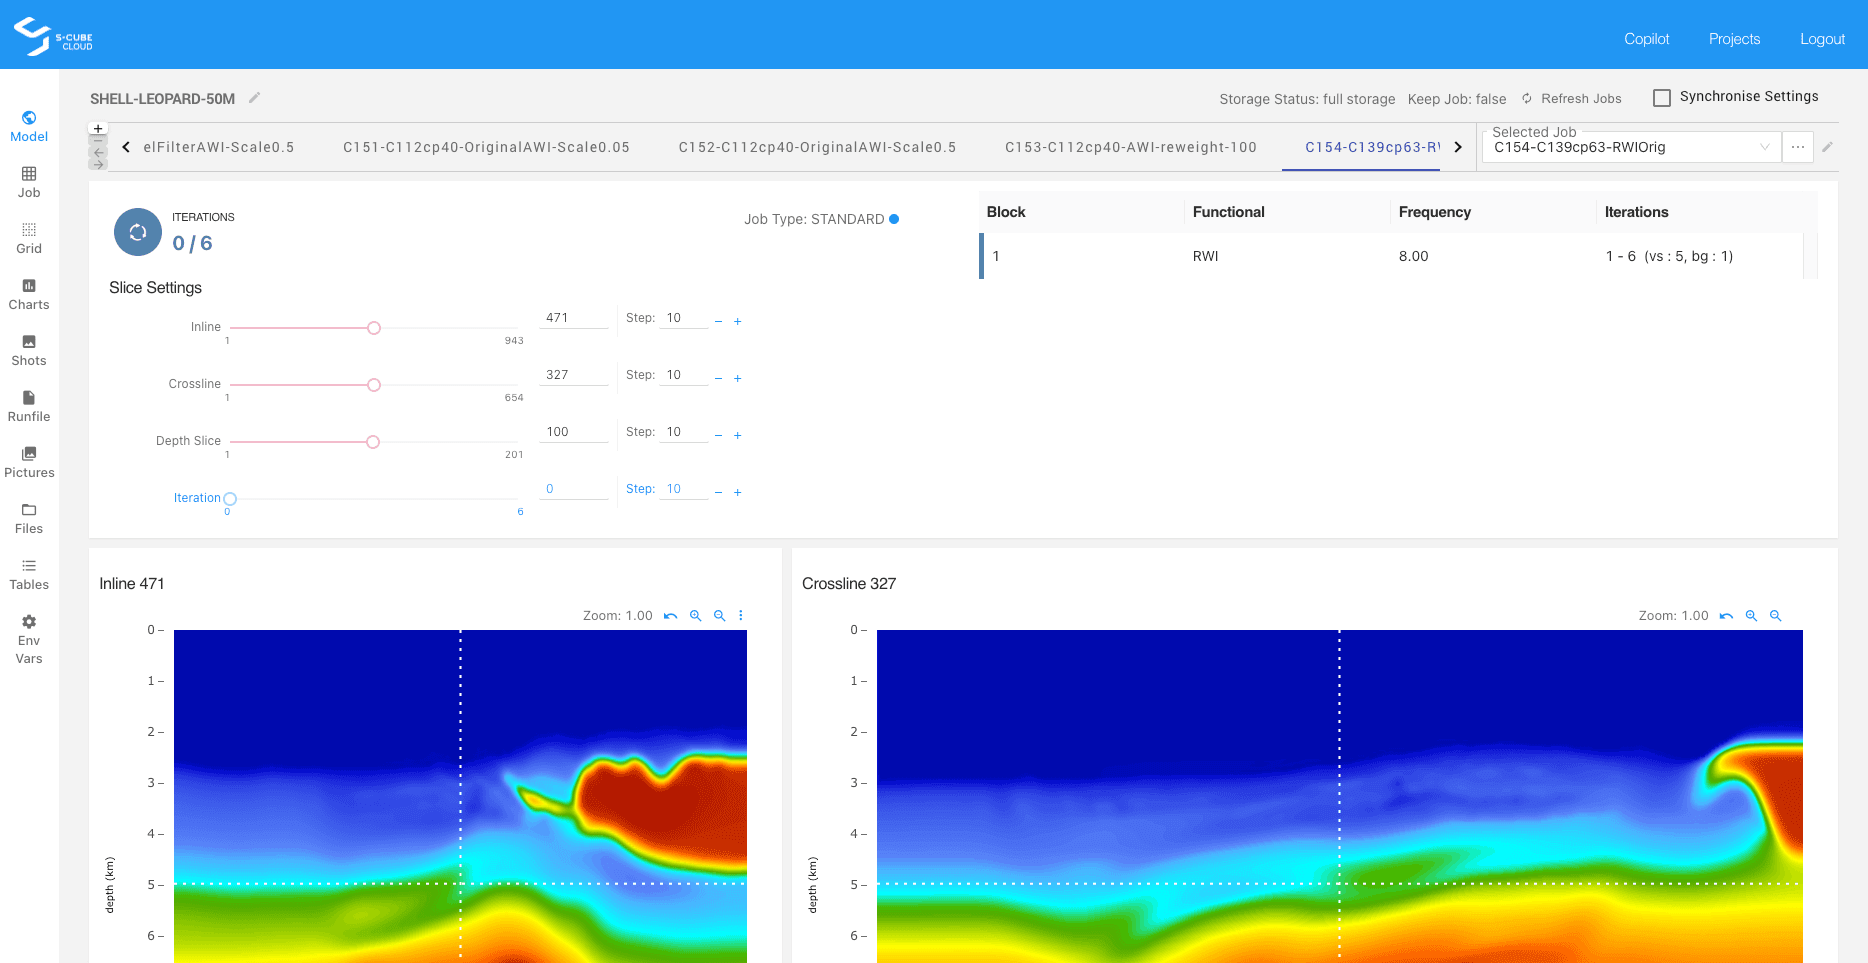Image resolution: width=1868 pixels, height=963 pixels.
Task: Click the Iteration value field 0
Action: click(574, 489)
